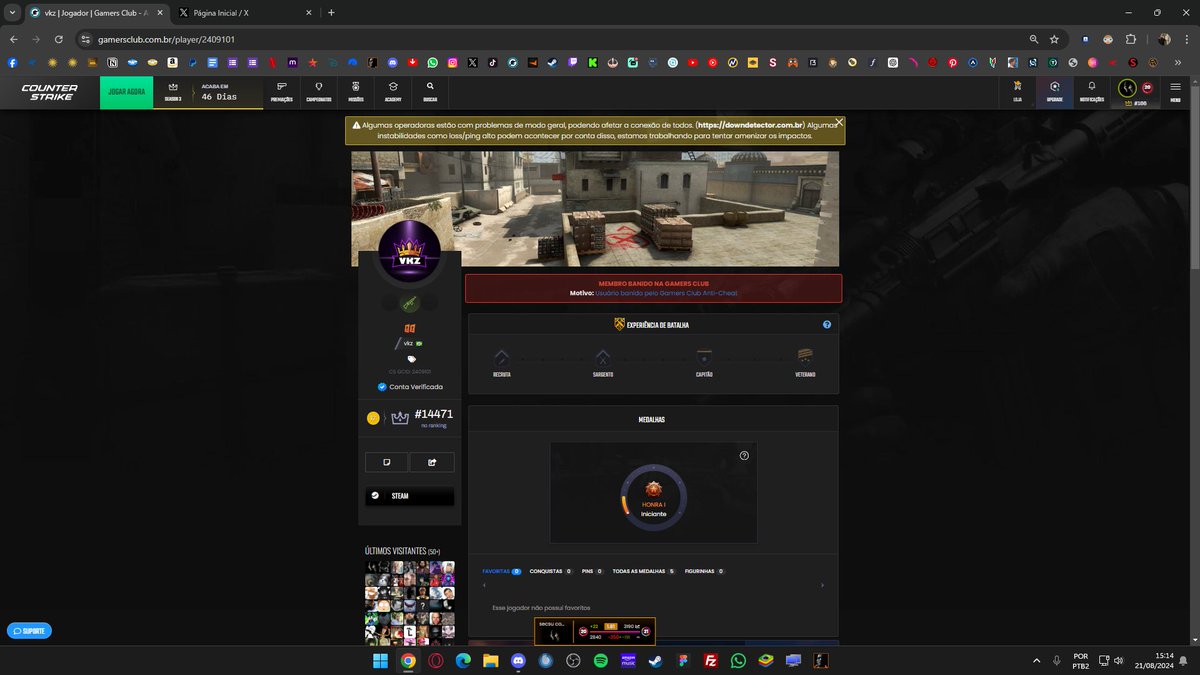Open the YouTube bookmark
Viewport: 1200px width, 675px height.
click(x=692, y=62)
